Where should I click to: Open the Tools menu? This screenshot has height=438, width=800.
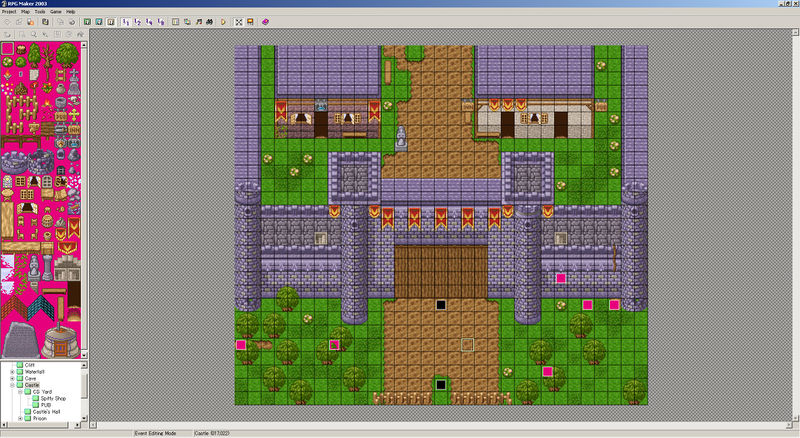point(39,10)
